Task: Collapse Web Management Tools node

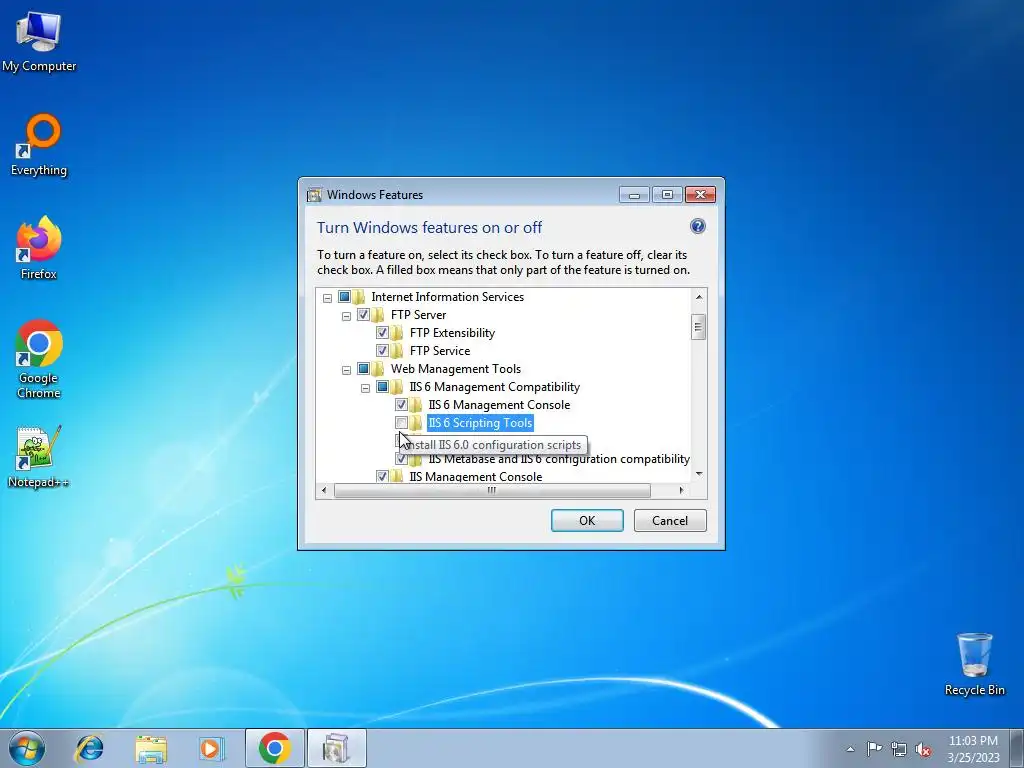Action: 346,370
